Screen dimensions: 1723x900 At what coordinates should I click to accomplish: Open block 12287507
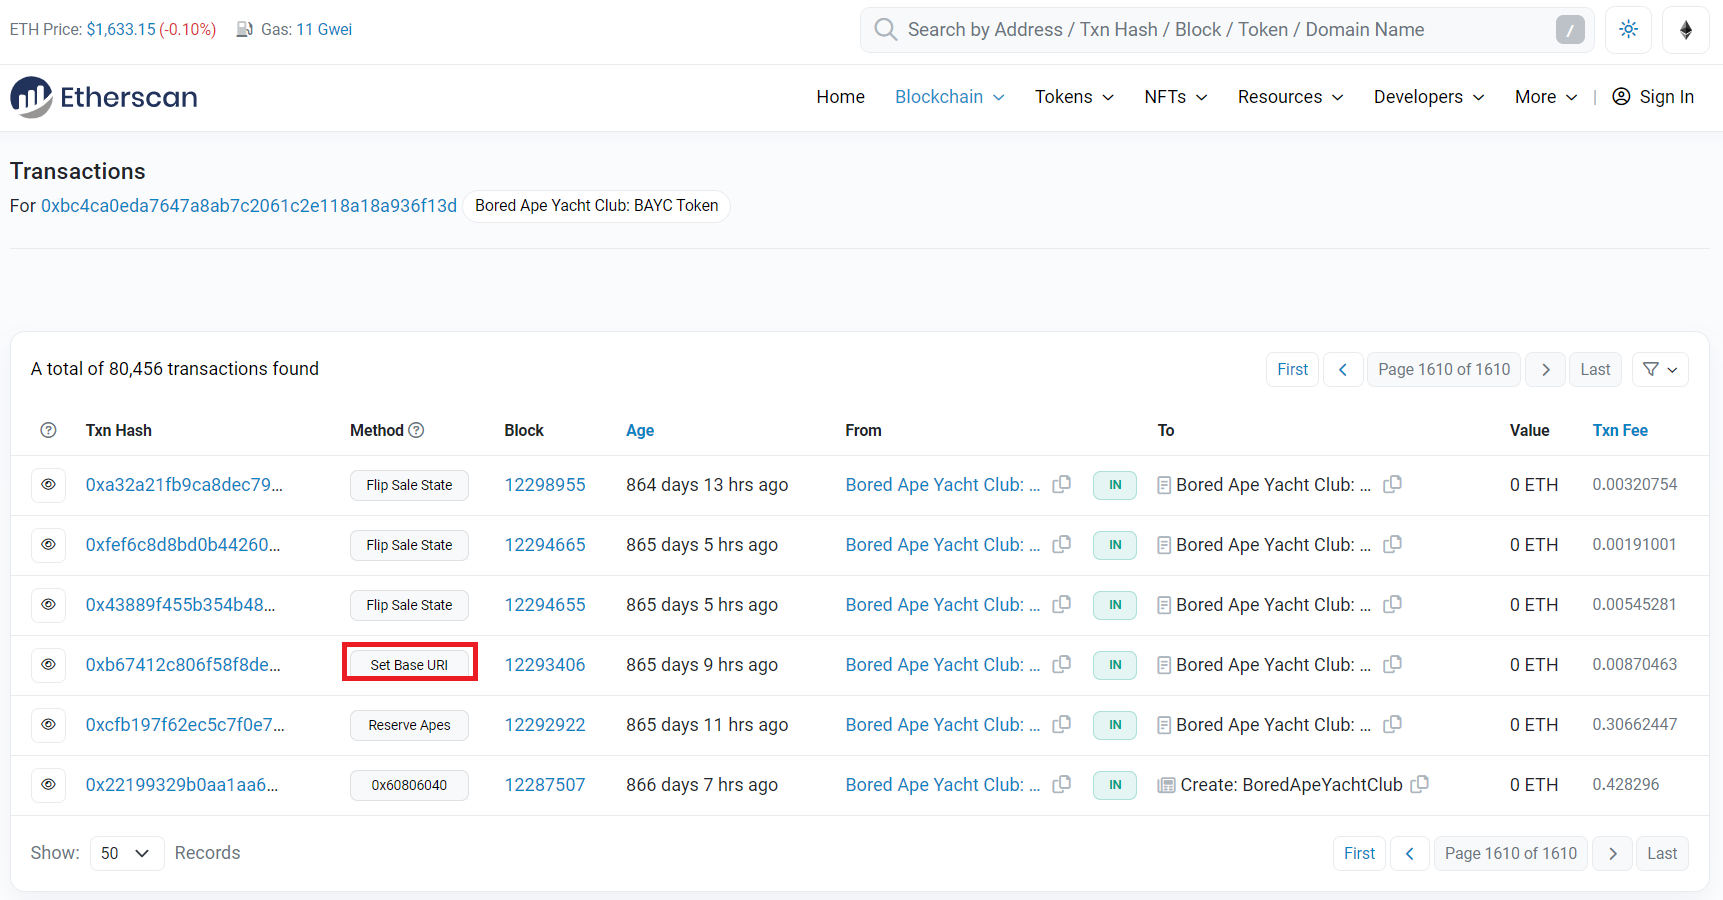pyautogui.click(x=545, y=784)
